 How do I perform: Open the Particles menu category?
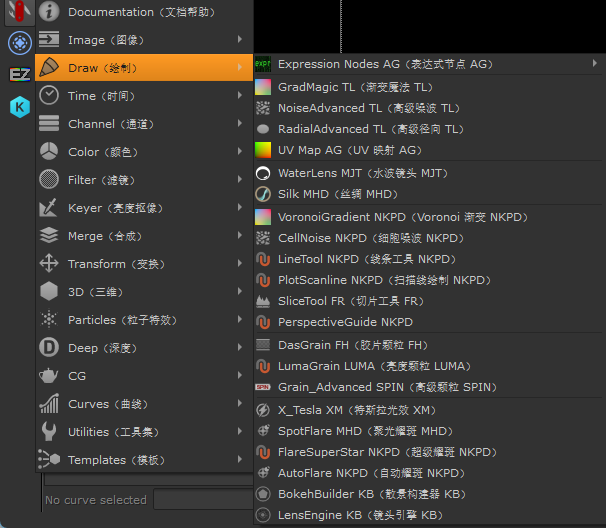pos(144,320)
